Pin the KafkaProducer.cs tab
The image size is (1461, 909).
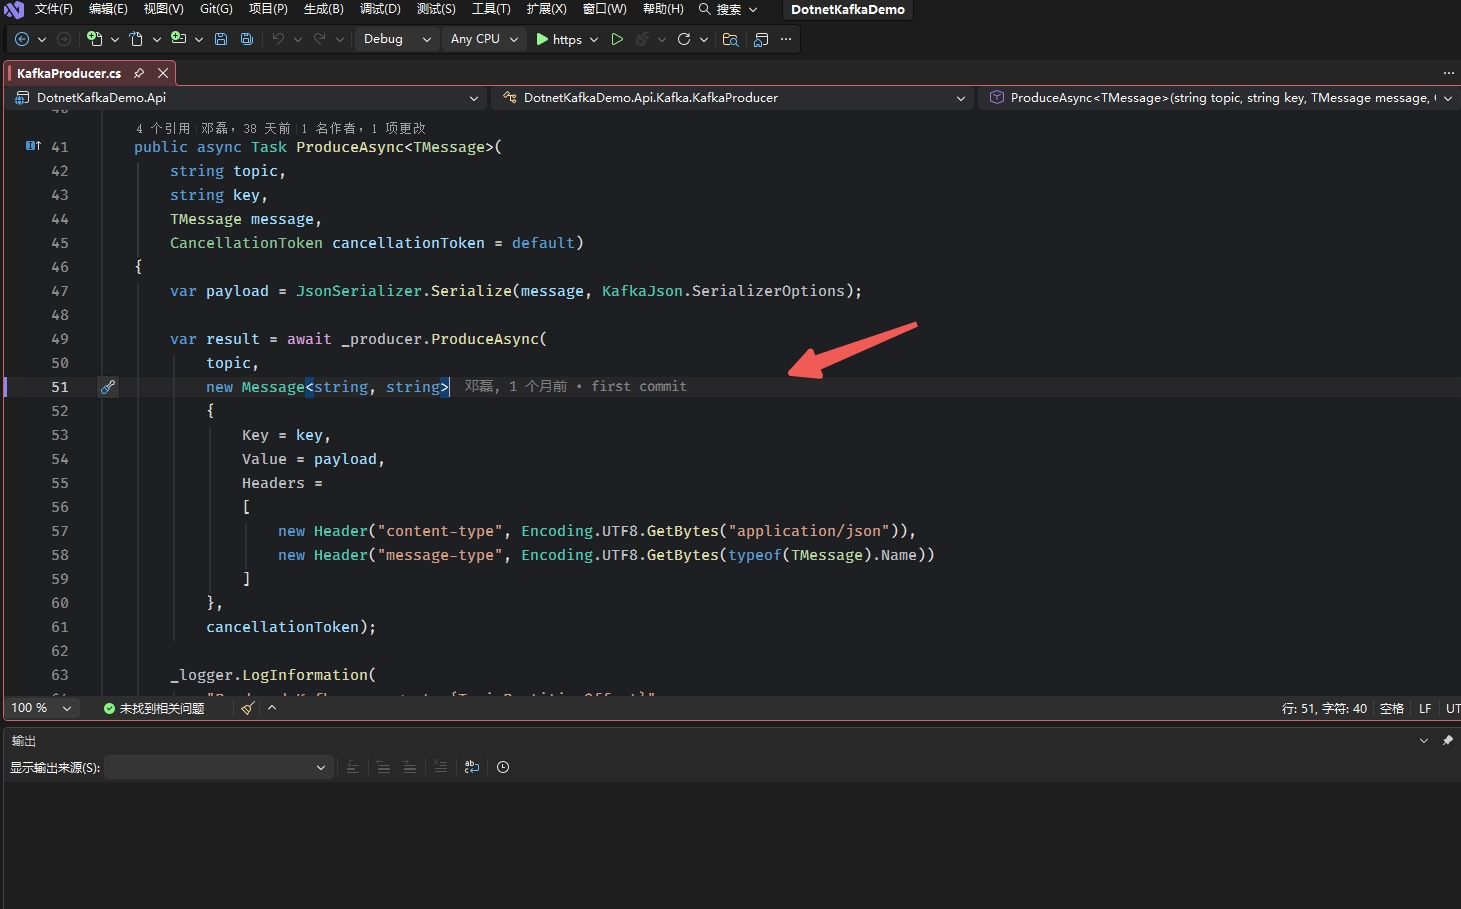(139, 73)
